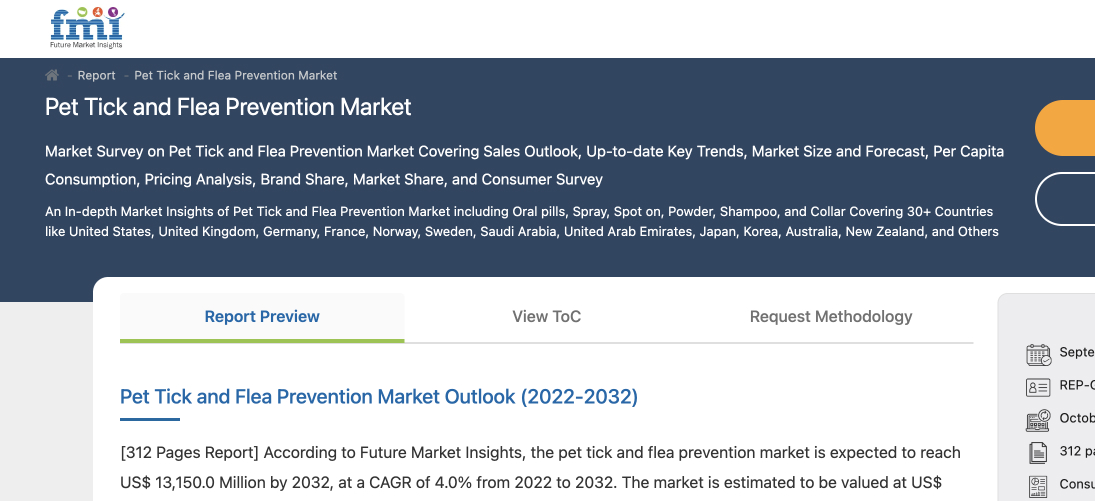Open the Report breadcrumb link

96,75
